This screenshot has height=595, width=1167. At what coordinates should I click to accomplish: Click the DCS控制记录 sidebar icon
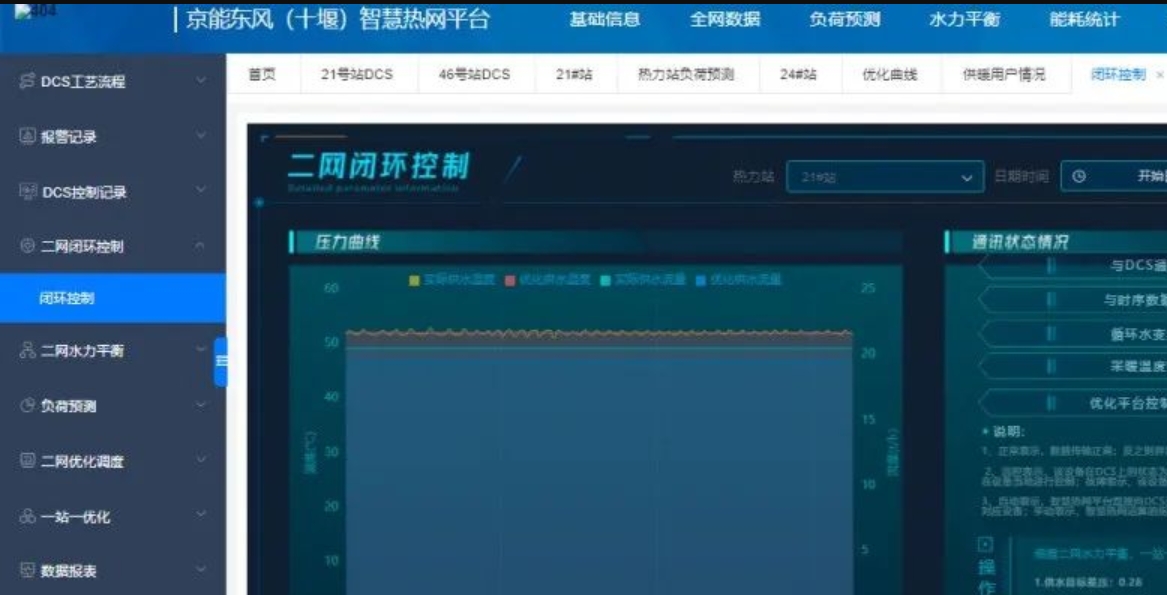(28, 192)
